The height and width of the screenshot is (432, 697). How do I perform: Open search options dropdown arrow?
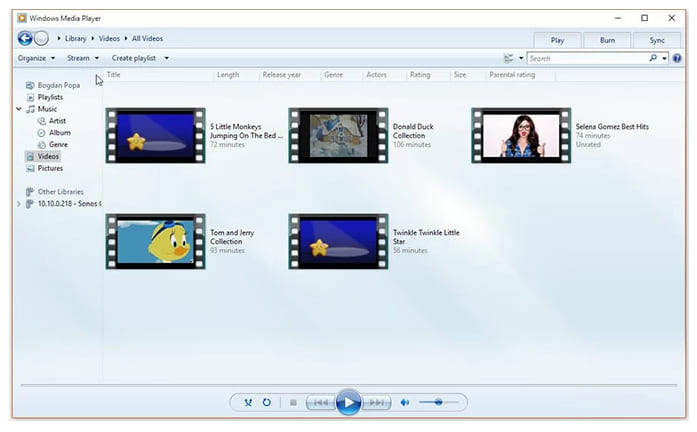(x=664, y=58)
